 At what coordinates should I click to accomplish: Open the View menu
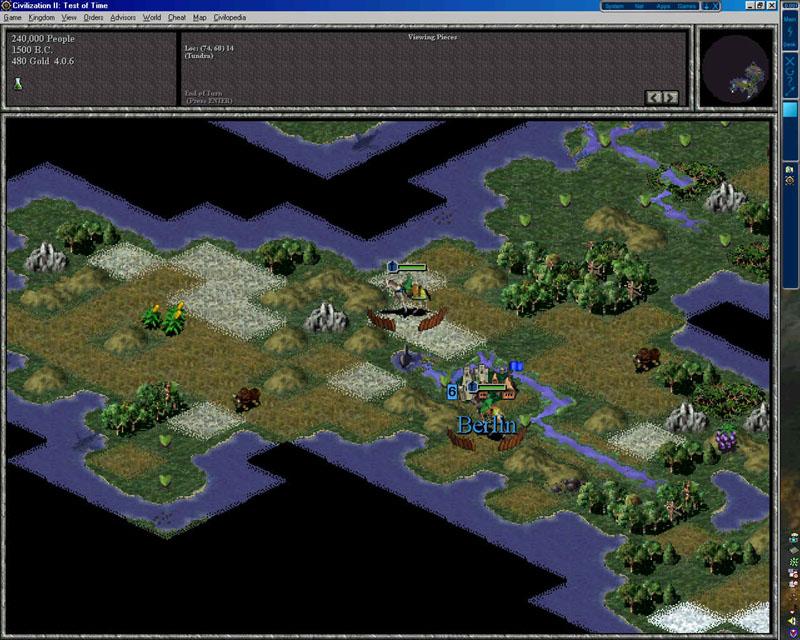coord(68,17)
